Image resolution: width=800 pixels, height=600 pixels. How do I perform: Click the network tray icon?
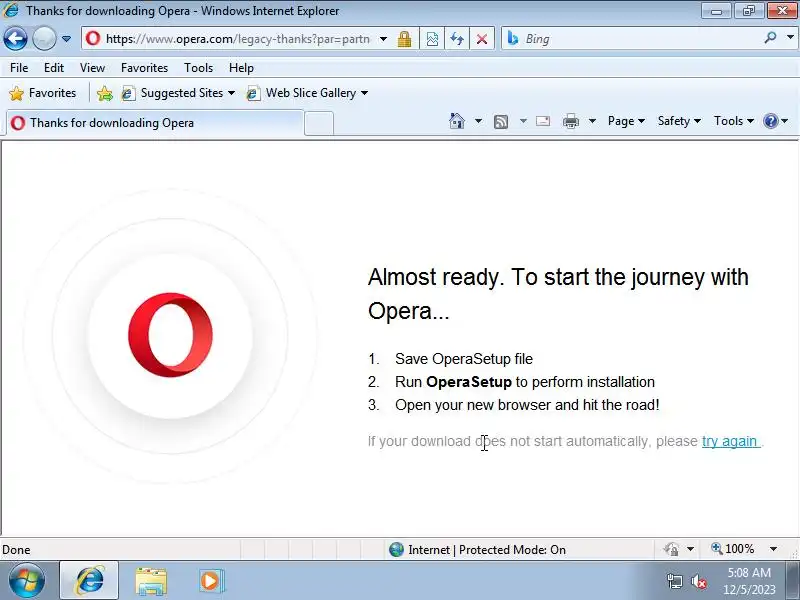674,581
